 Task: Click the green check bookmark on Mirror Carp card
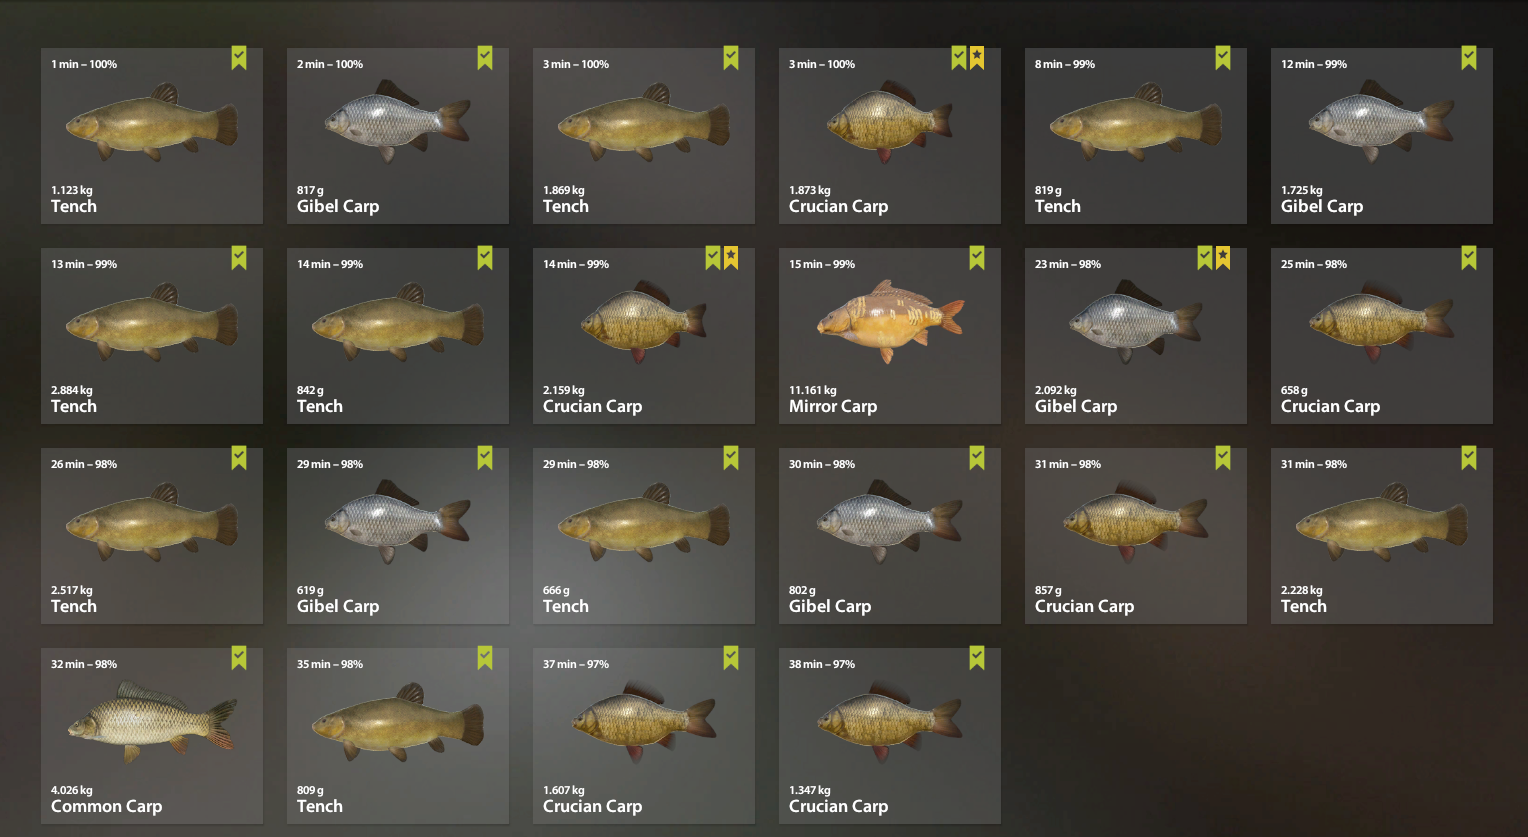(x=977, y=258)
